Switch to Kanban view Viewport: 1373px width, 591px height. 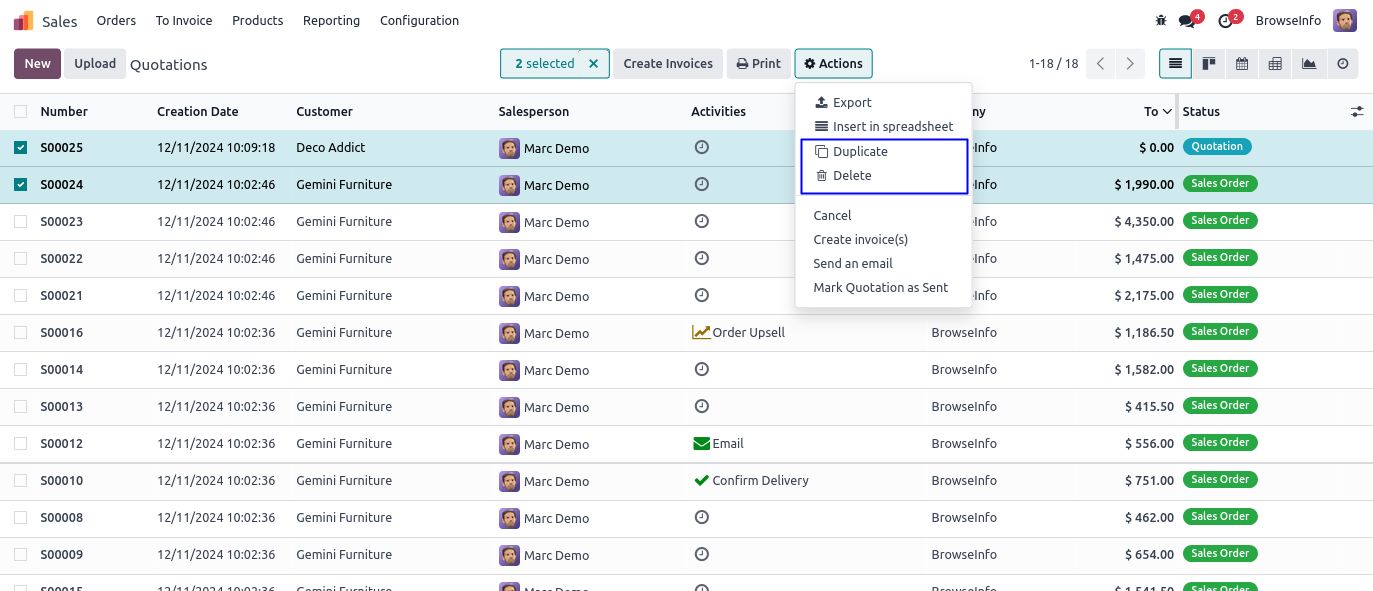pos(1209,64)
